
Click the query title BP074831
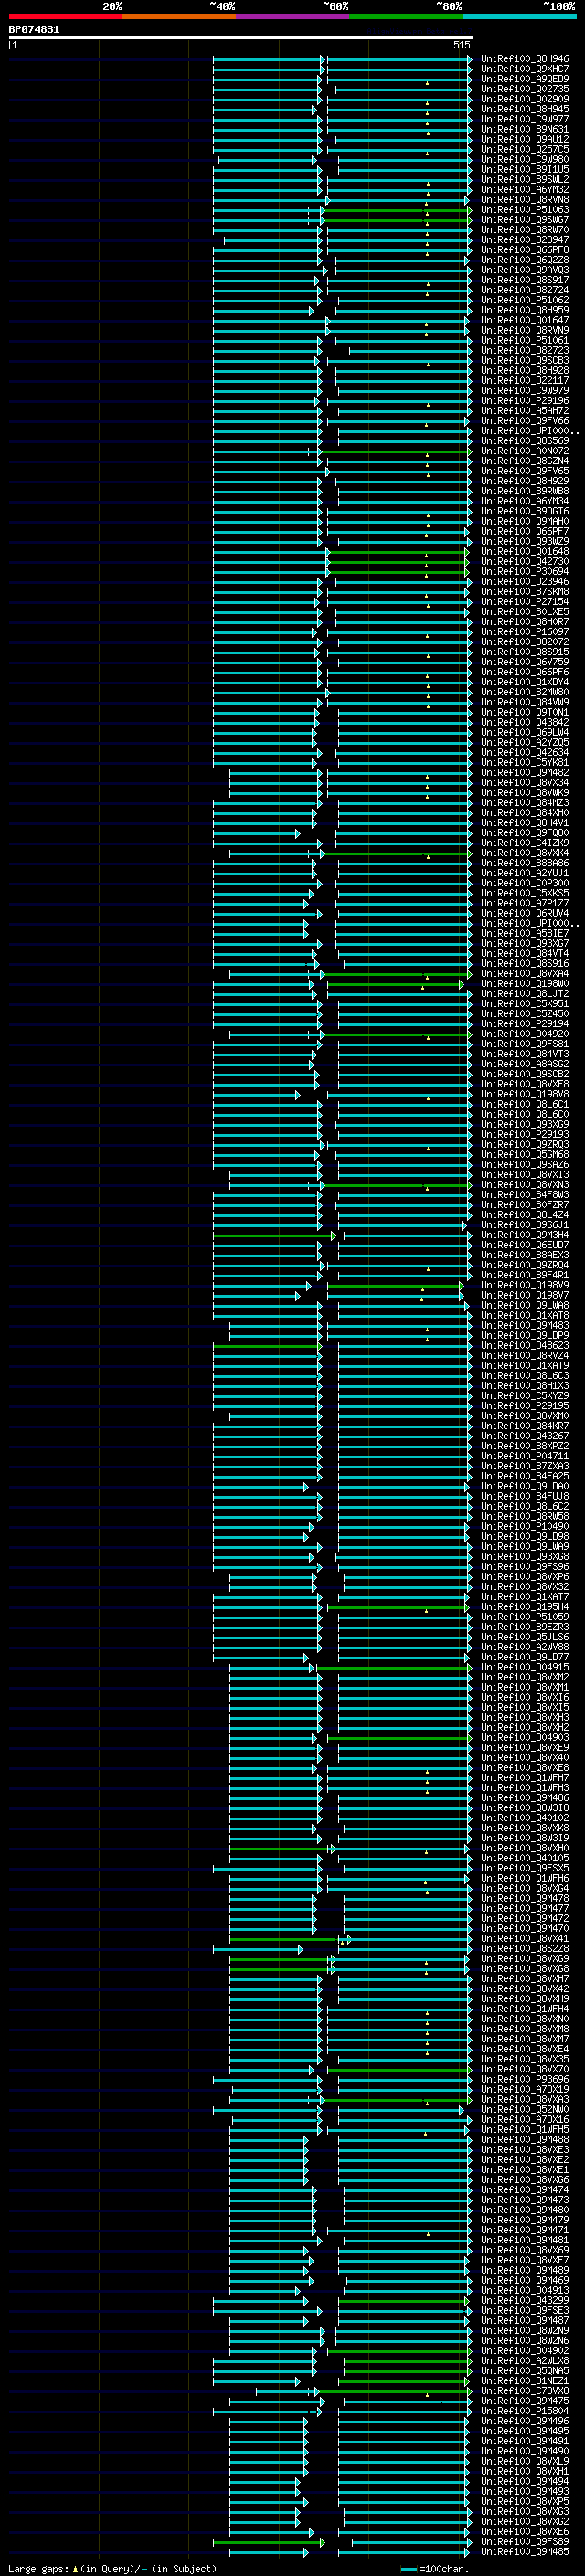(34, 30)
